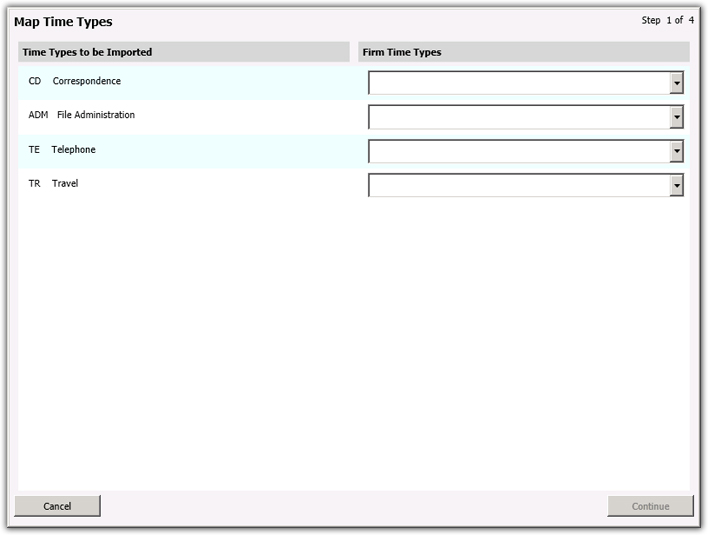Click the Map Time Types title
Viewport: 708px width, 535px height.
click(x=63, y=22)
